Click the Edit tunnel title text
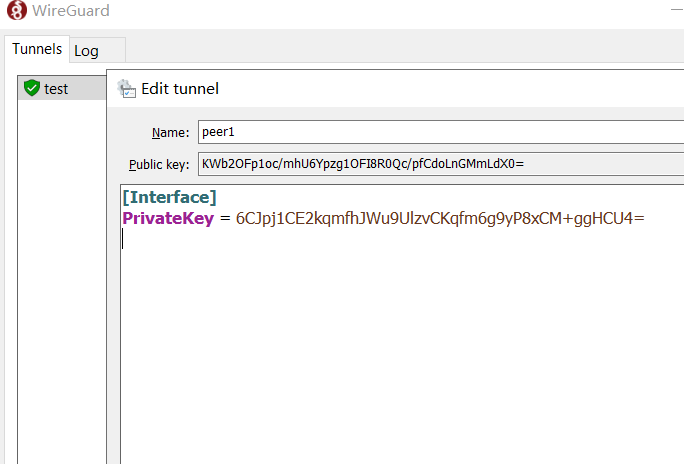The image size is (684, 464). [180, 89]
